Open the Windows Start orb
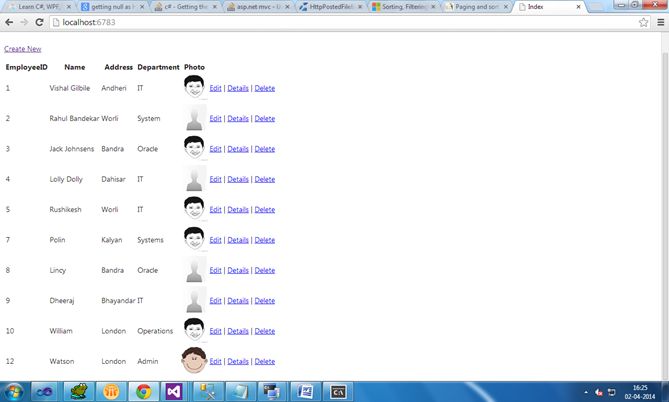Screen dimensions: 669x402 [x=13, y=391]
